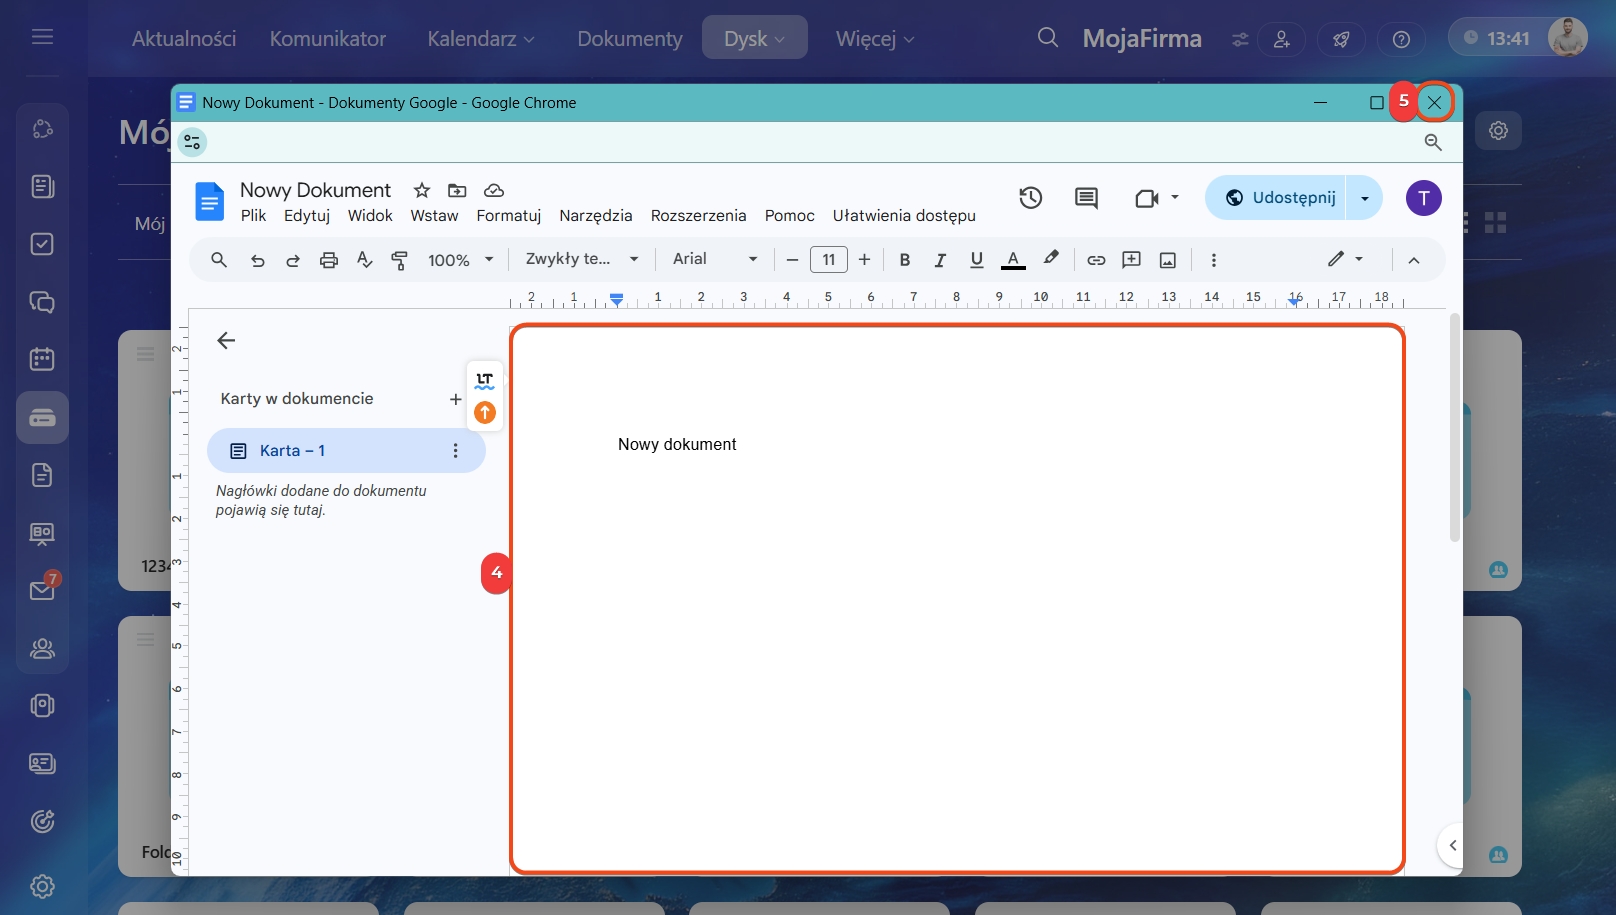Toggle underline formatting

(x=976, y=260)
